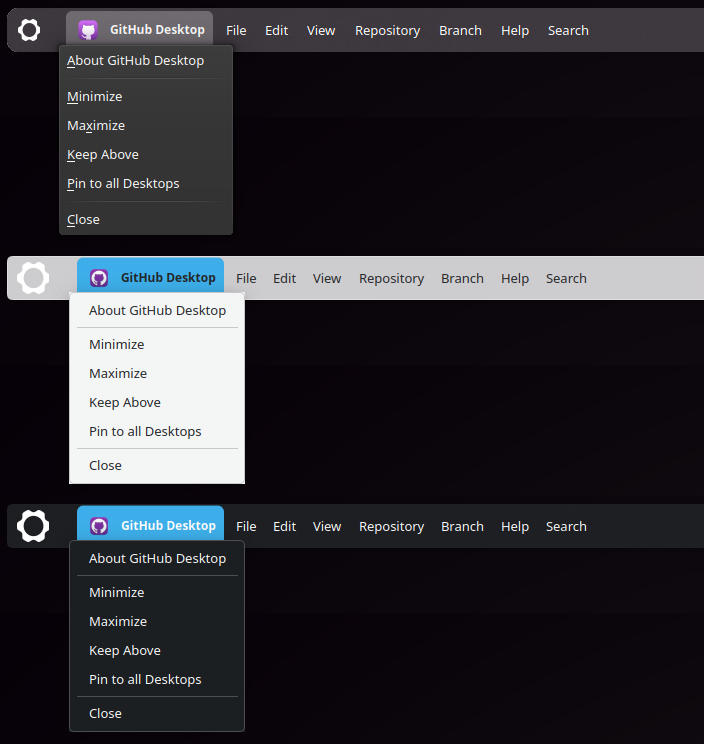Open GitHub Desktop app menu in bottom panel

pos(150,525)
